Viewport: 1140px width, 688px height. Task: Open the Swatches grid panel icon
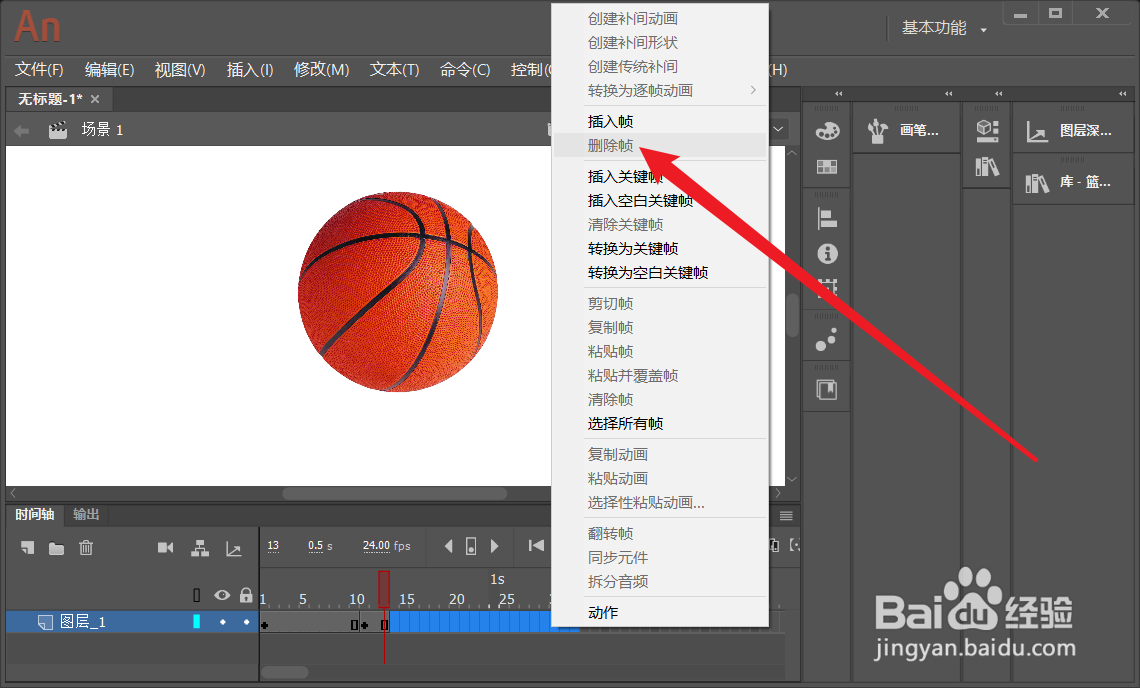click(x=827, y=167)
